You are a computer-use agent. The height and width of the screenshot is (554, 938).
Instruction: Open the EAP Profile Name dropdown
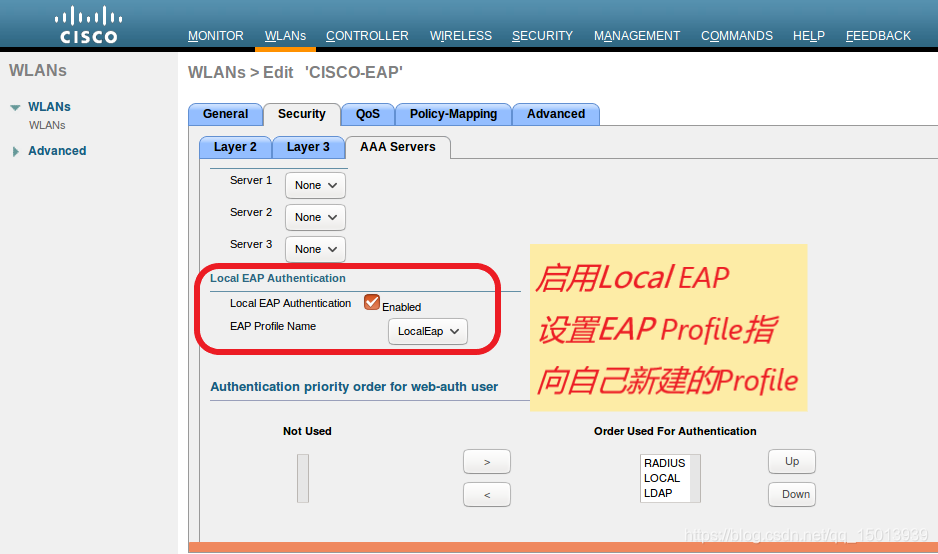tap(428, 331)
